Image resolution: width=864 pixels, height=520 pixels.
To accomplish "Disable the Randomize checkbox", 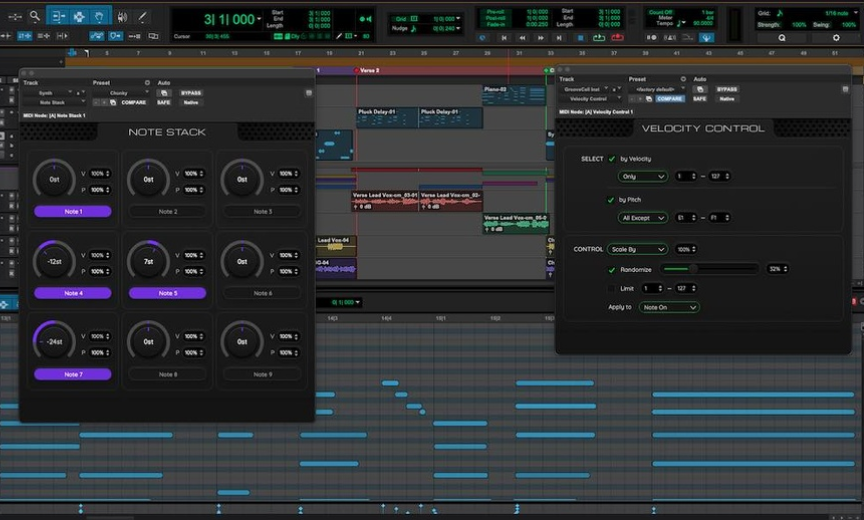I will 612,269.
